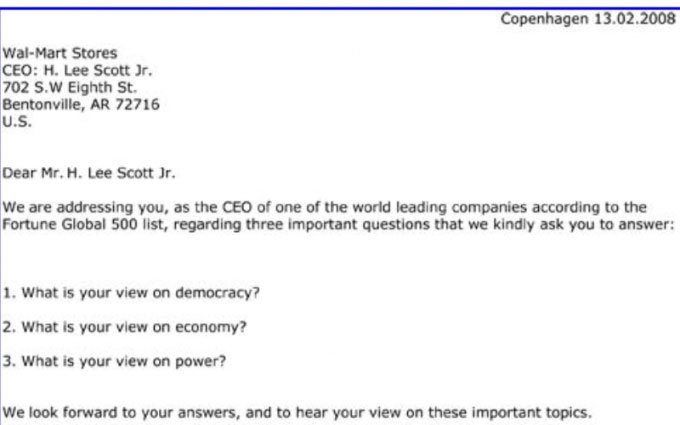Click the U.S. country line

tap(17, 121)
